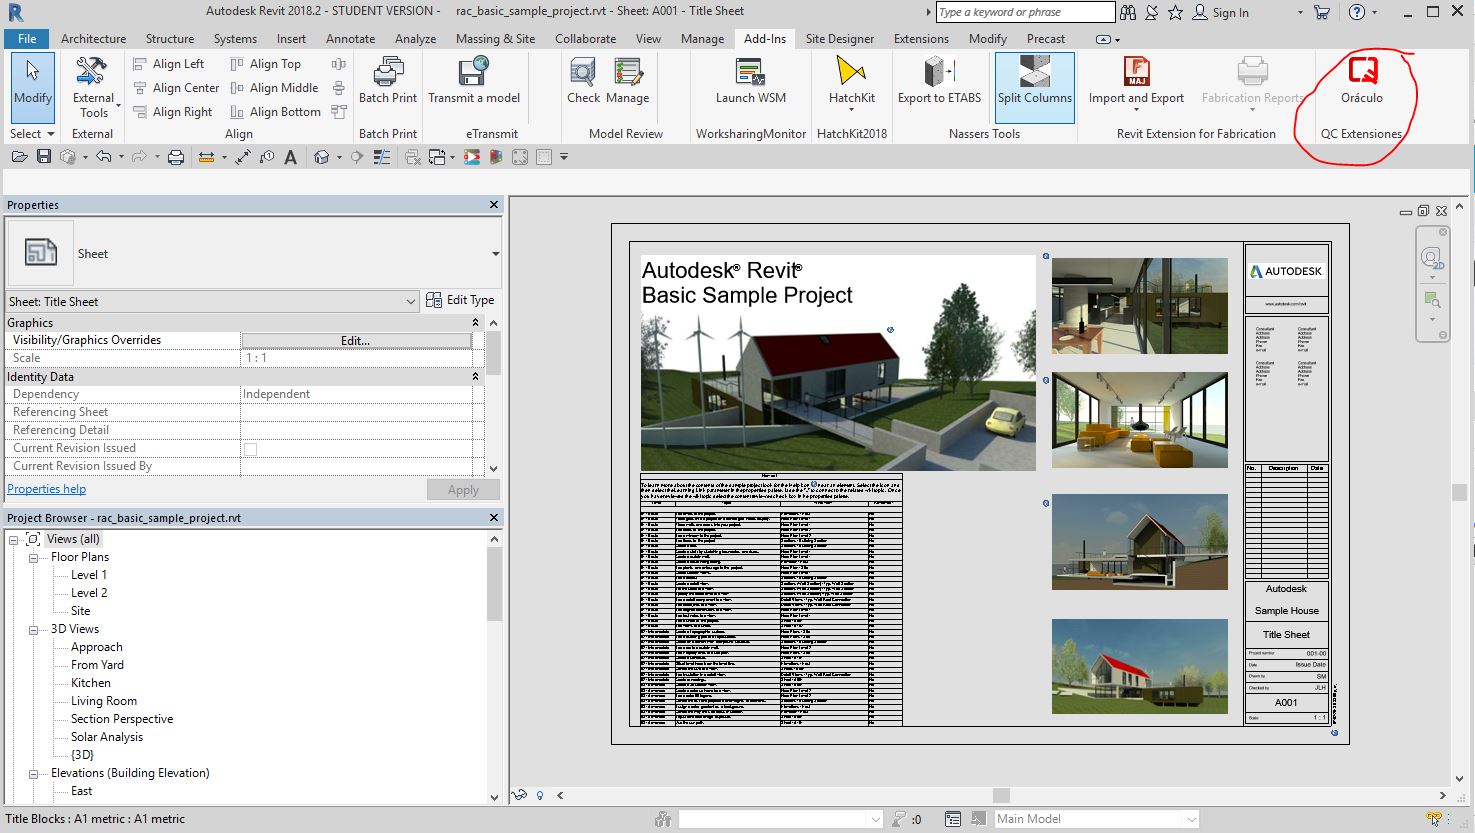Screen dimensions: 1475x833
Task: Click the Visibility/Graphics Overrides Edit button
Action: 356,341
